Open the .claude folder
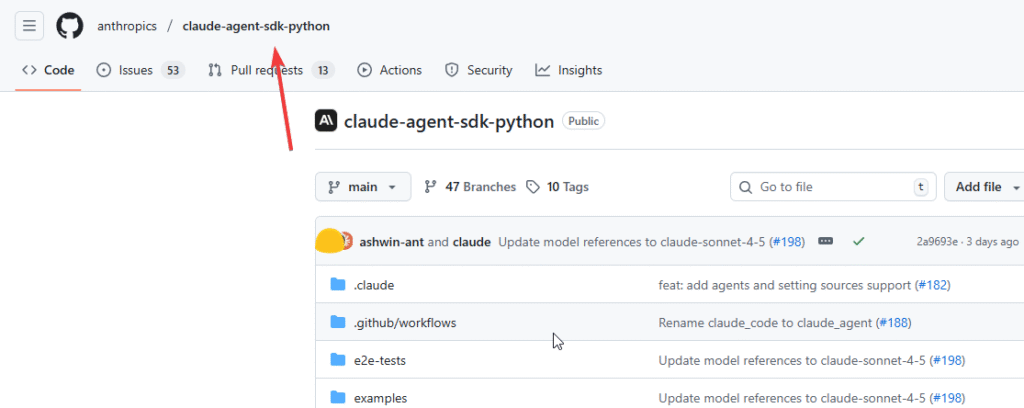Viewport: 1024px width, 408px height. coord(374,285)
